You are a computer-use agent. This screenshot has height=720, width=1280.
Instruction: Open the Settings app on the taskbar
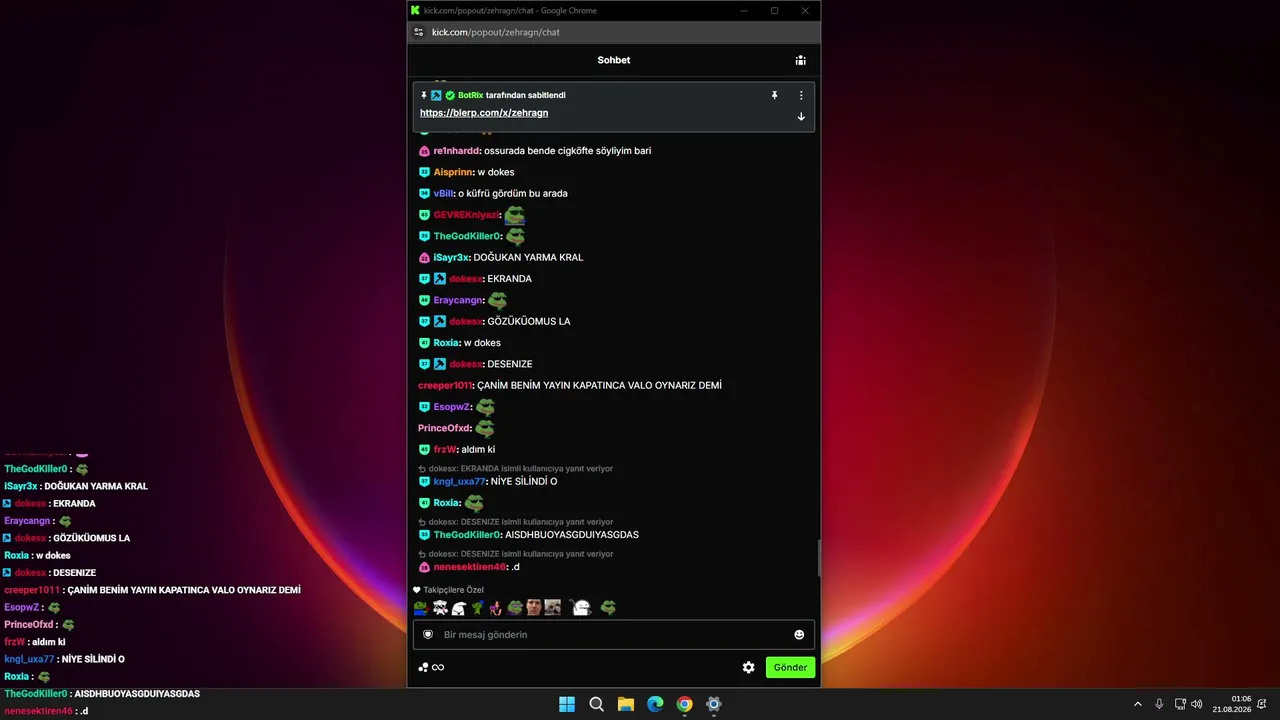coord(714,704)
